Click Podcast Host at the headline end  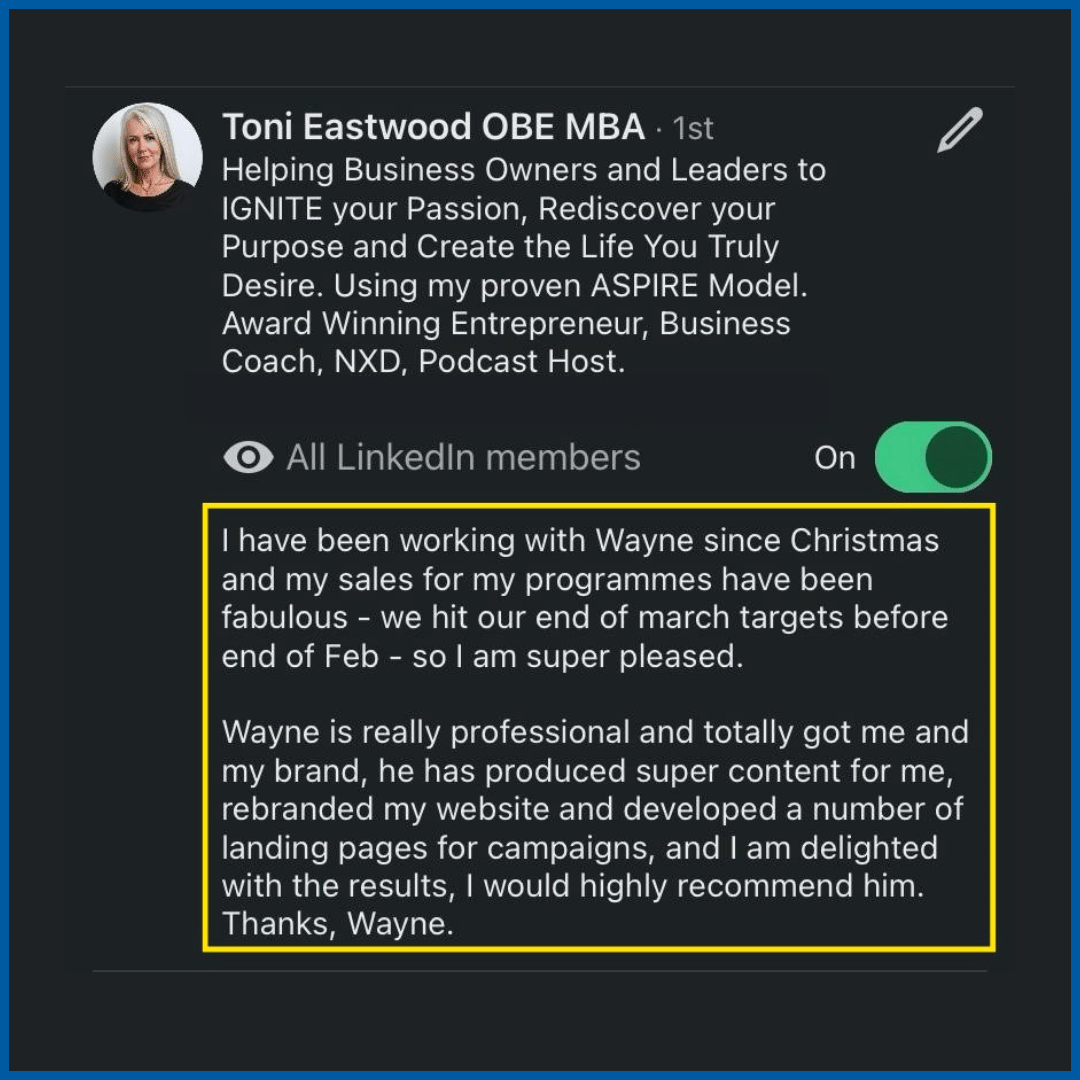pos(521,362)
